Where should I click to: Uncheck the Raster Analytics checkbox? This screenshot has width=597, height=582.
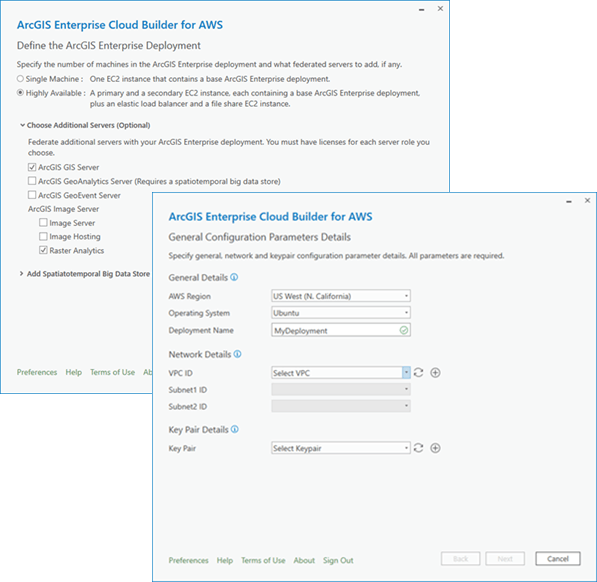click(43, 250)
